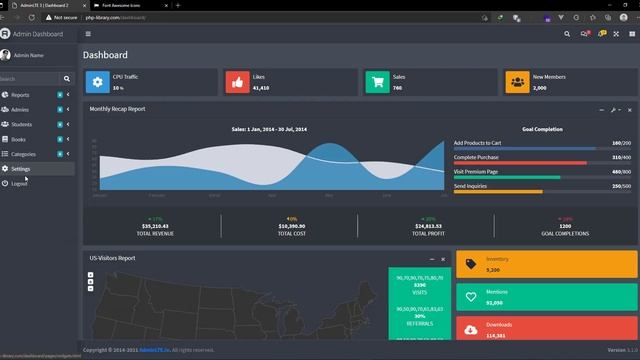Image resolution: width=640 pixels, height=360 pixels.
Task: Remove the US-Visitors Report card
Action: point(443,259)
